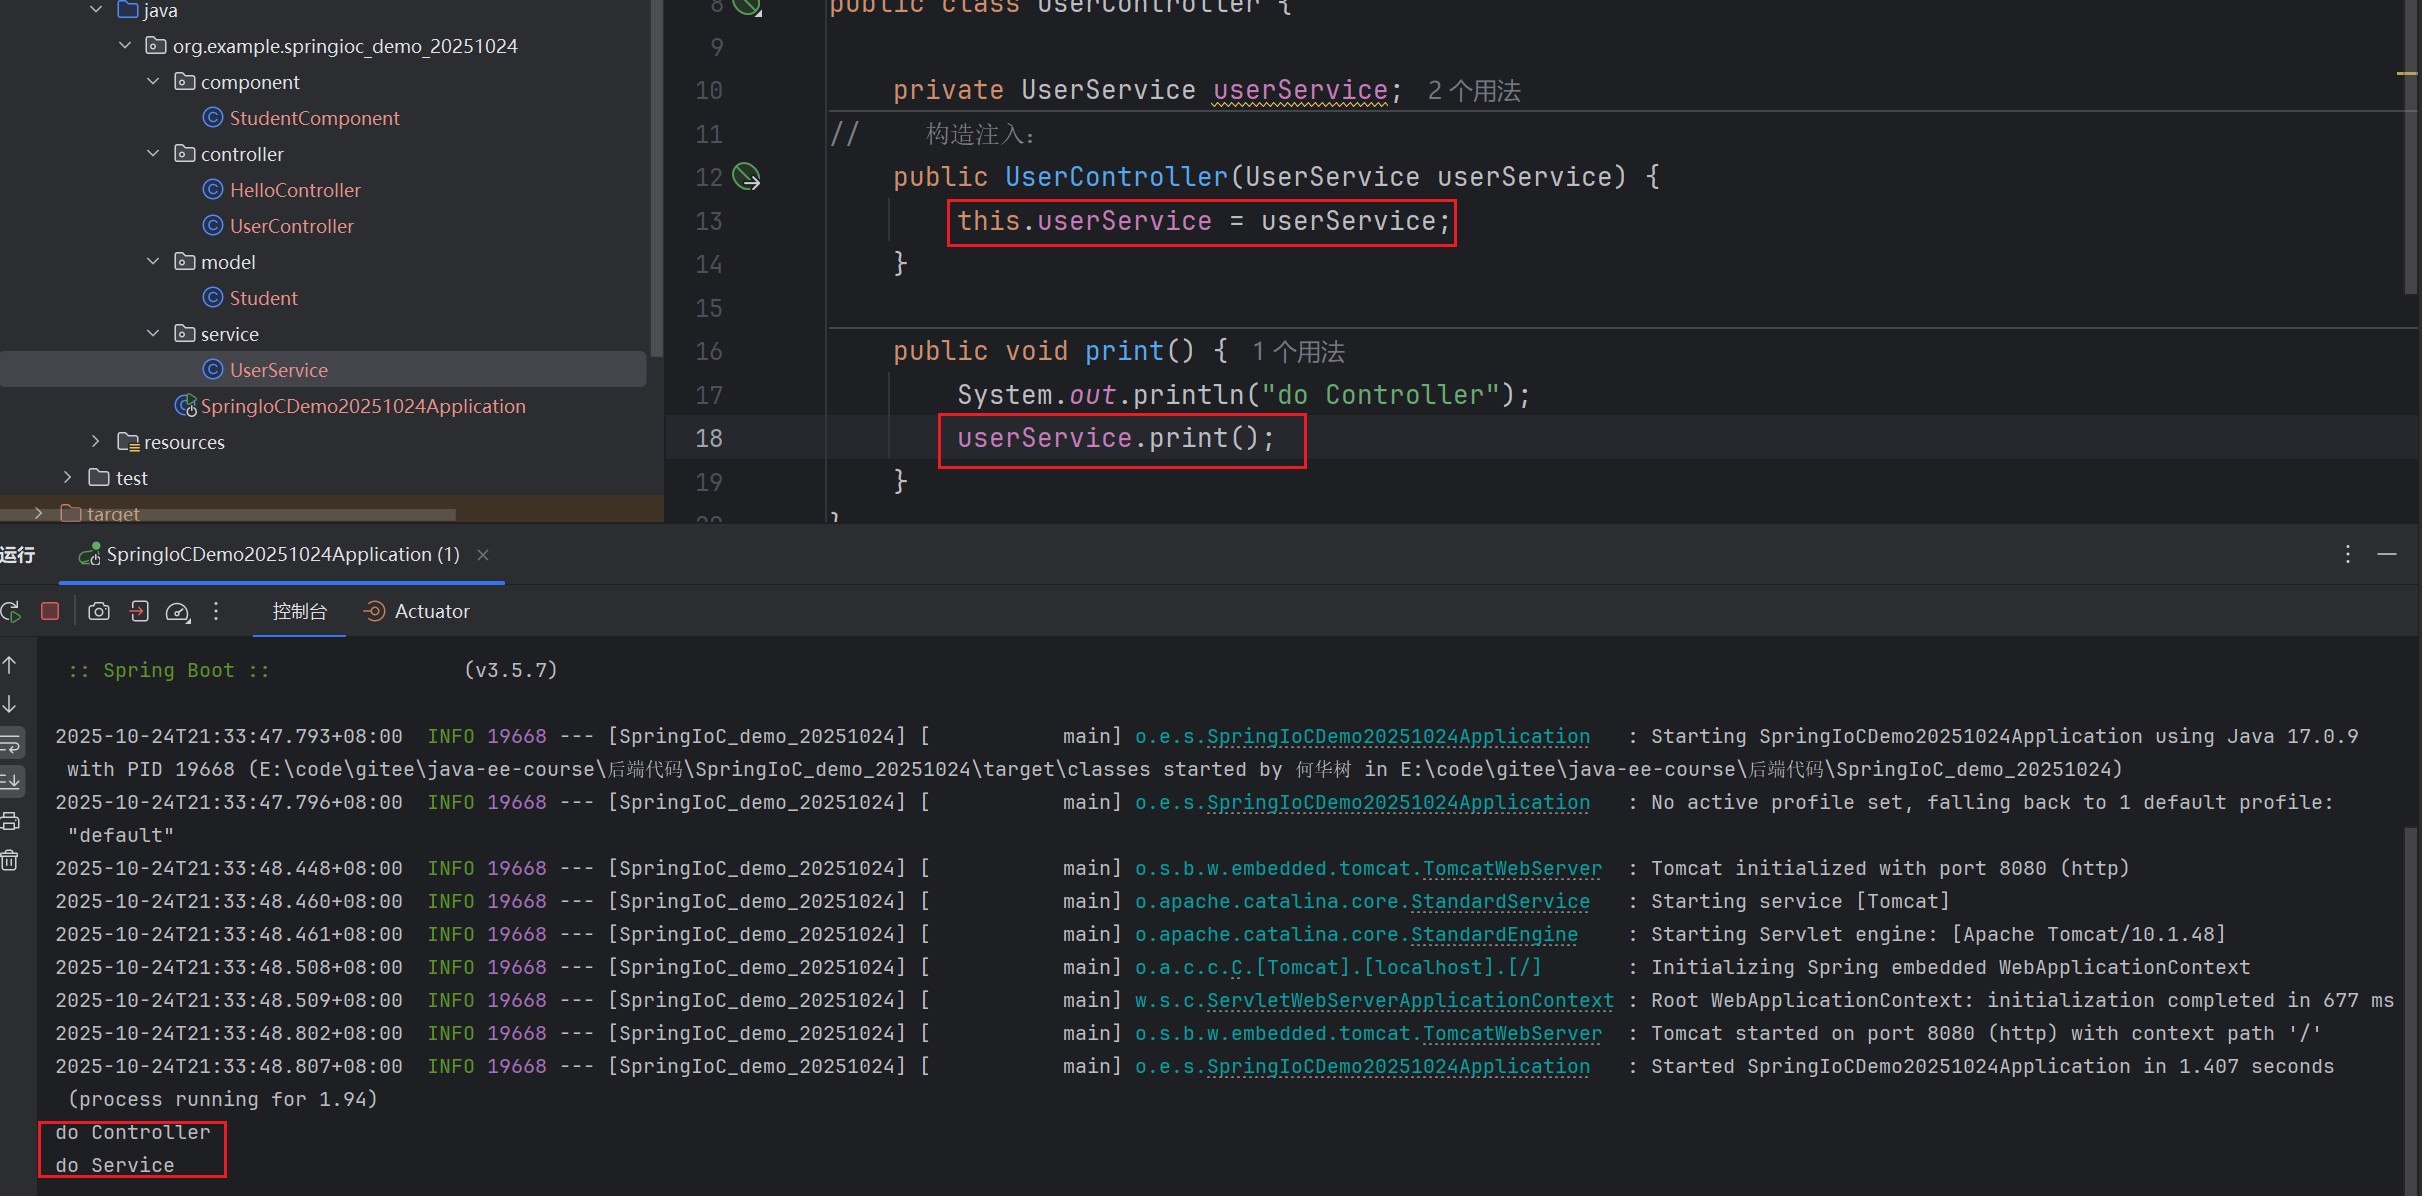This screenshot has height=1196, width=2422.
Task: Click the print console output icon
Action: (10, 821)
